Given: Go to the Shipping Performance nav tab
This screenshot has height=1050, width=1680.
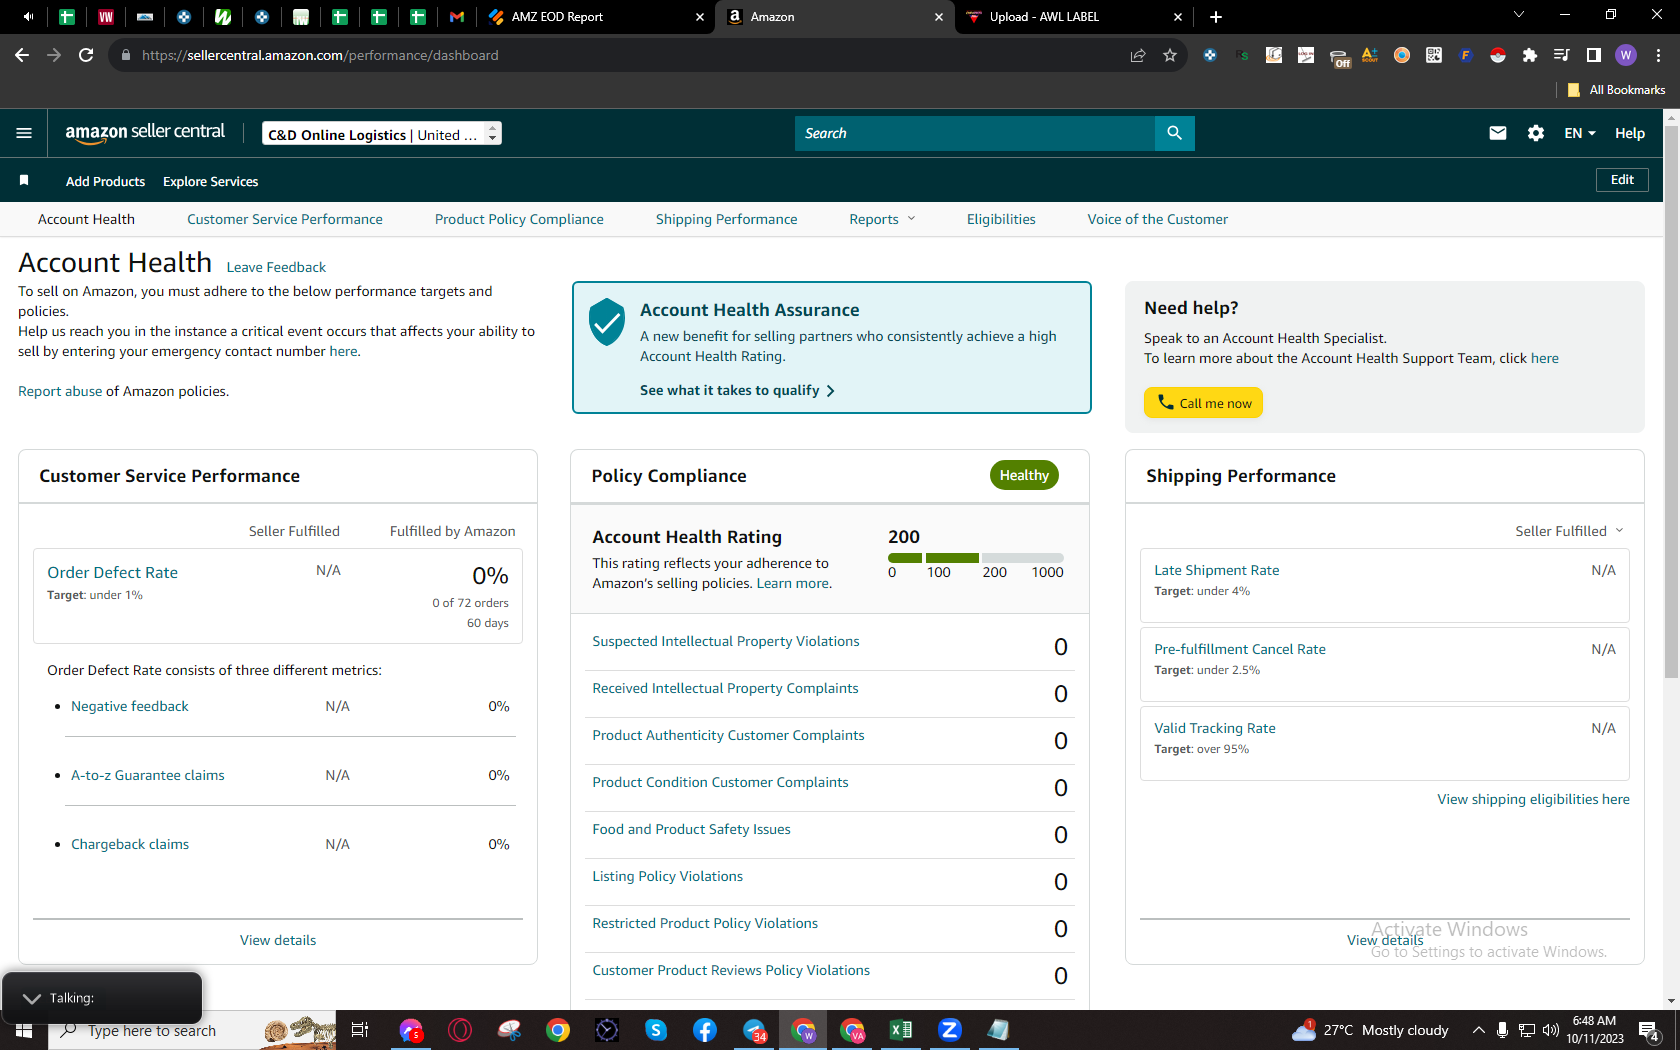Looking at the screenshot, I should click(x=727, y=219).
